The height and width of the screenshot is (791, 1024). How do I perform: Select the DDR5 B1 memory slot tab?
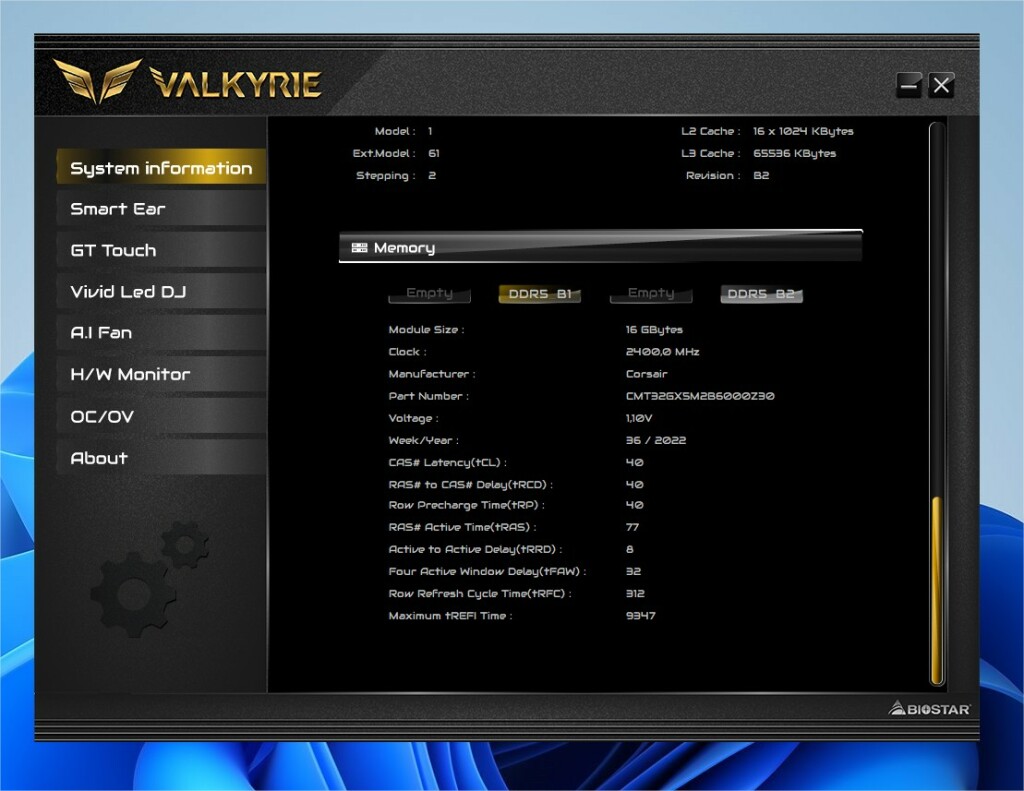pyautogui.click(x=539, y=293)
